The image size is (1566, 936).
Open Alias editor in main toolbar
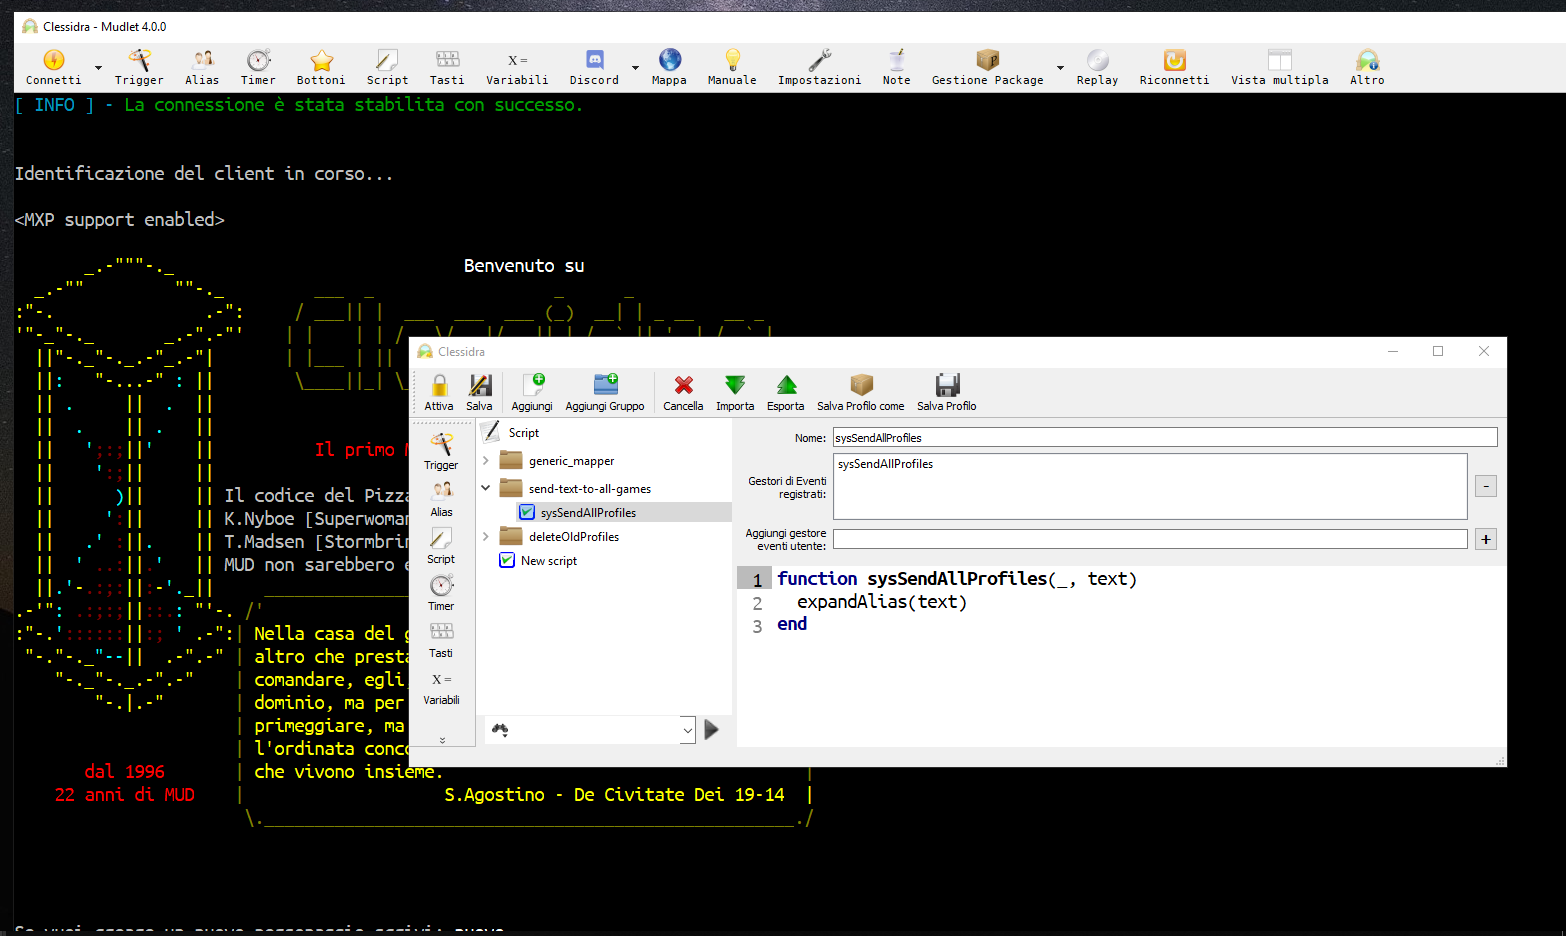pos(202,67)
